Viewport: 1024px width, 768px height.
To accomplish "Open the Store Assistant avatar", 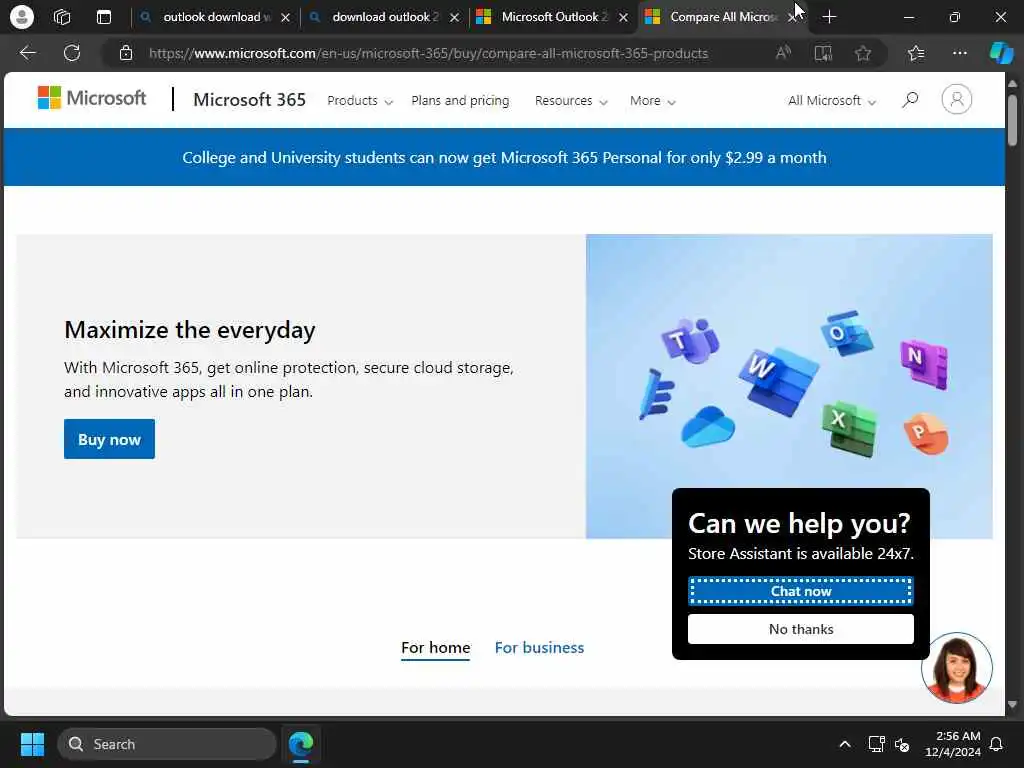I will [x=957, y=667].
